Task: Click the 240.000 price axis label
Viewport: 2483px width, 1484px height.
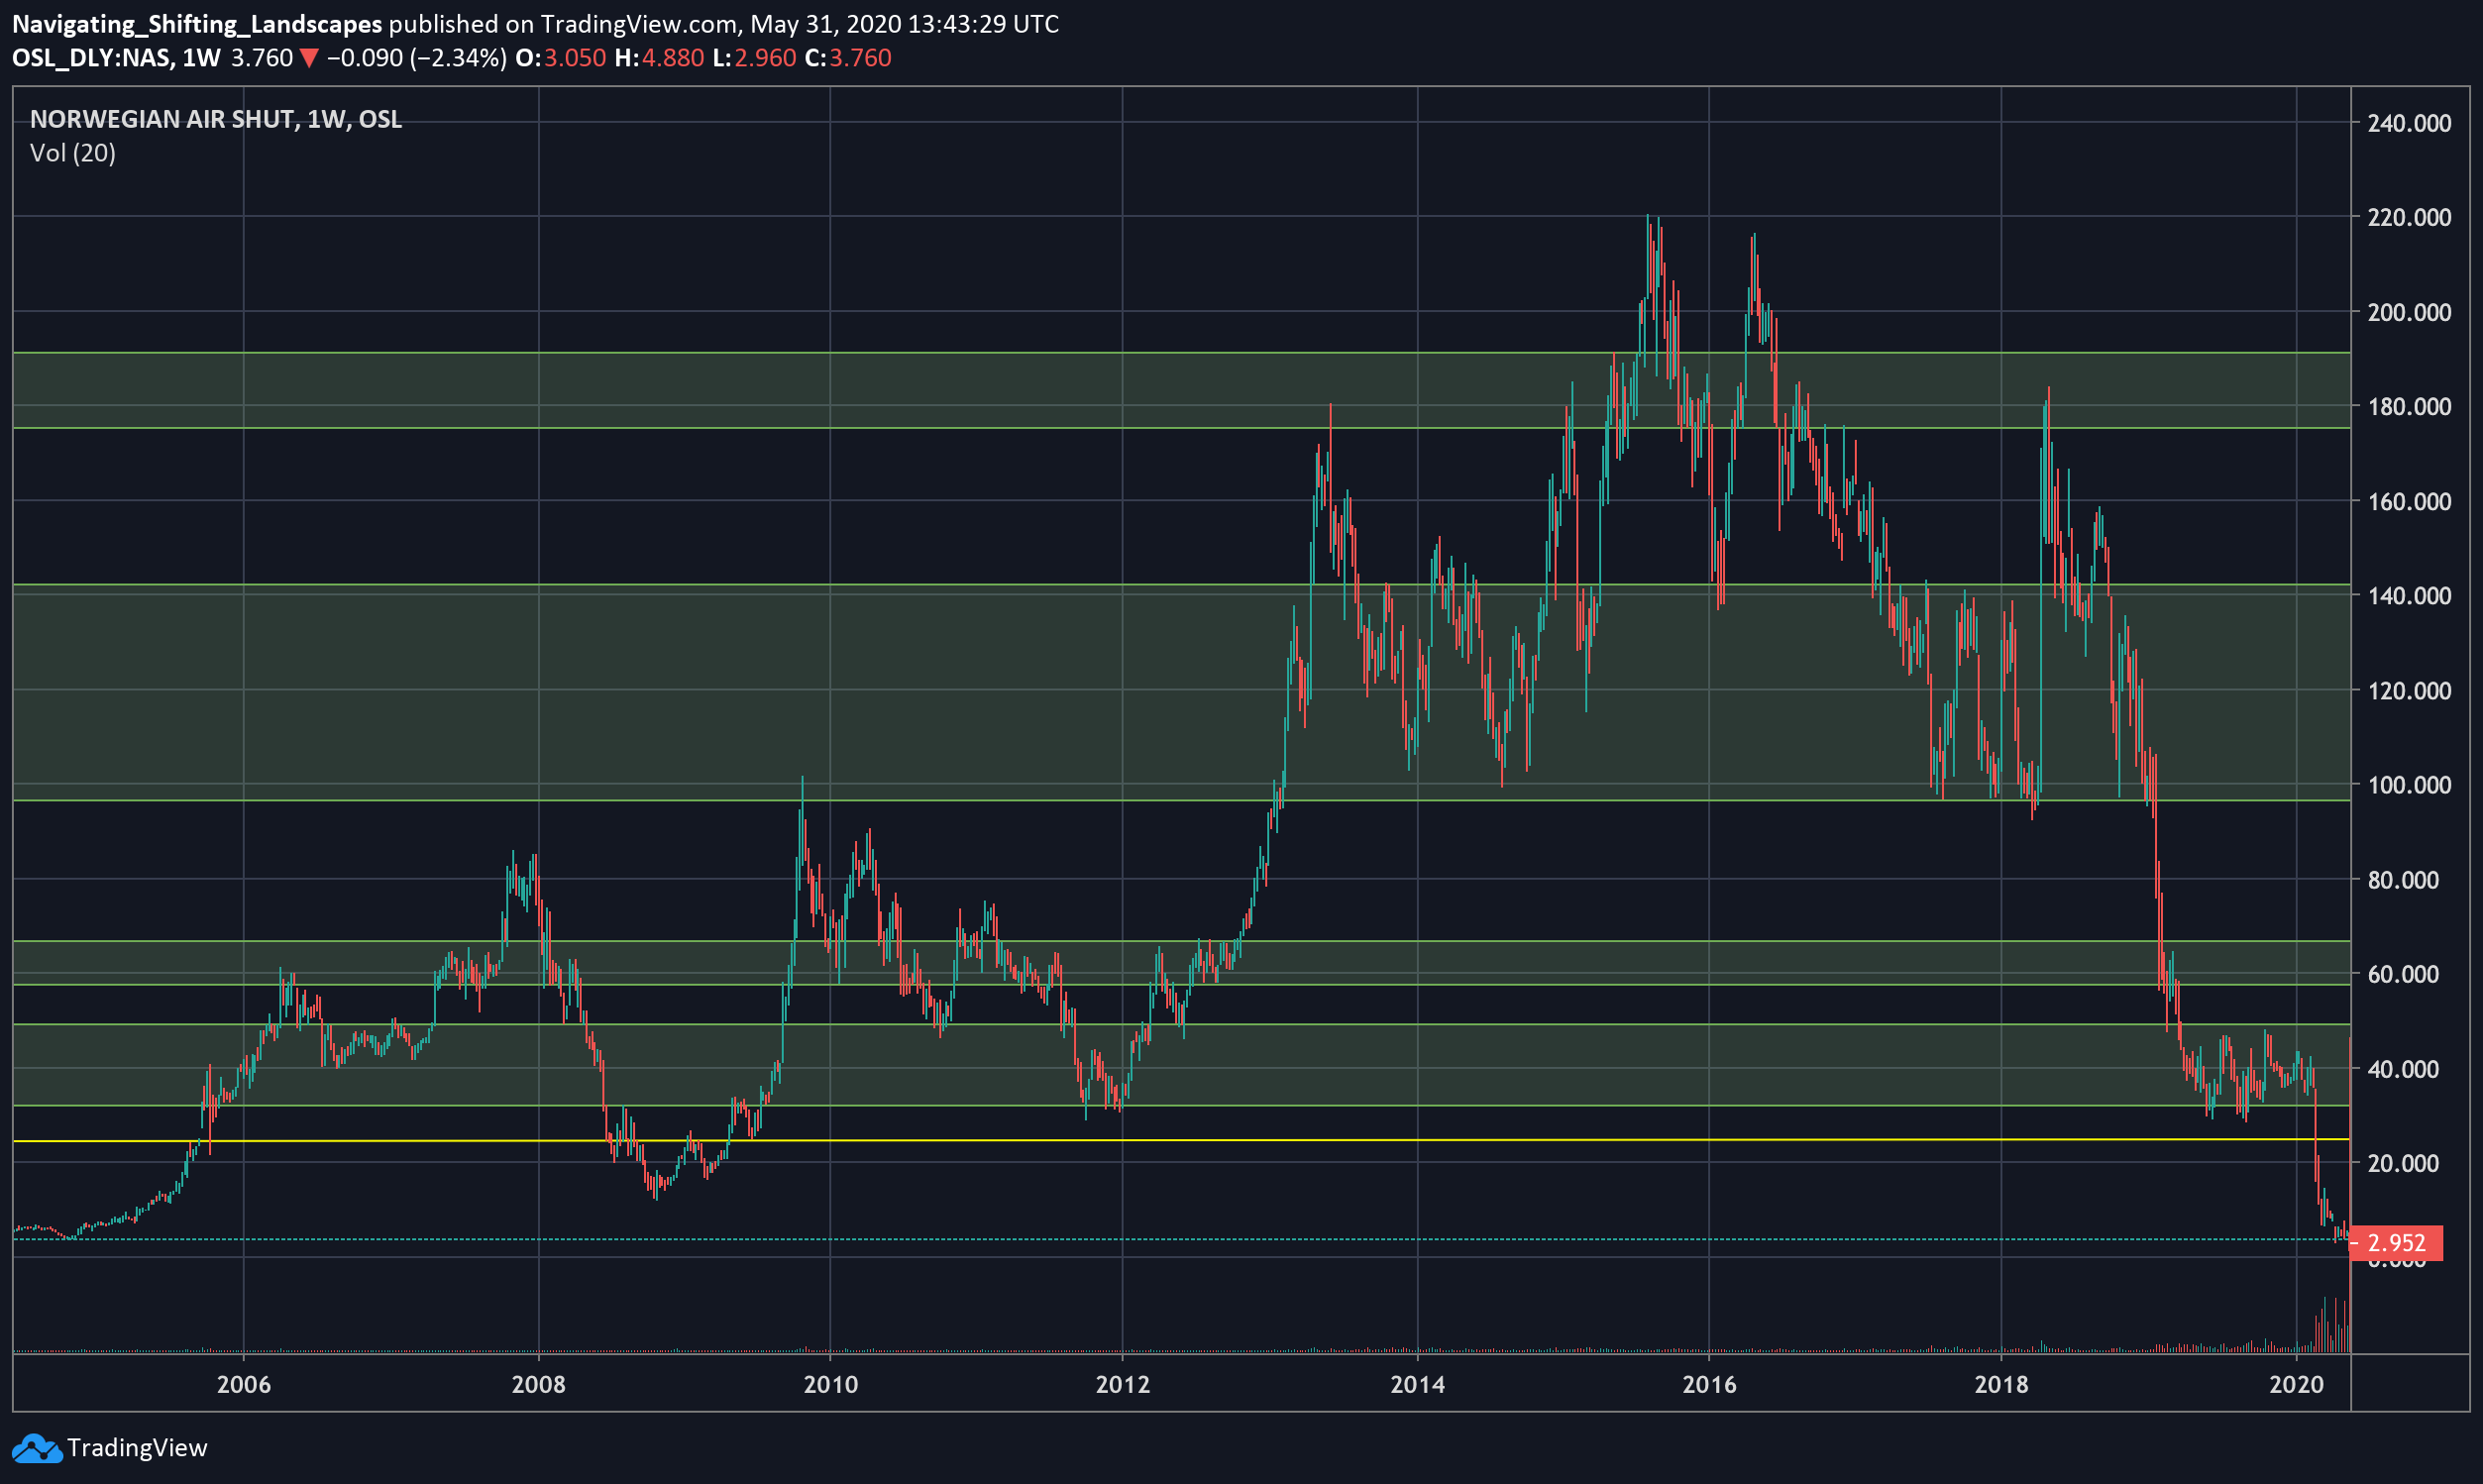Action: (x=2409, y=123)
